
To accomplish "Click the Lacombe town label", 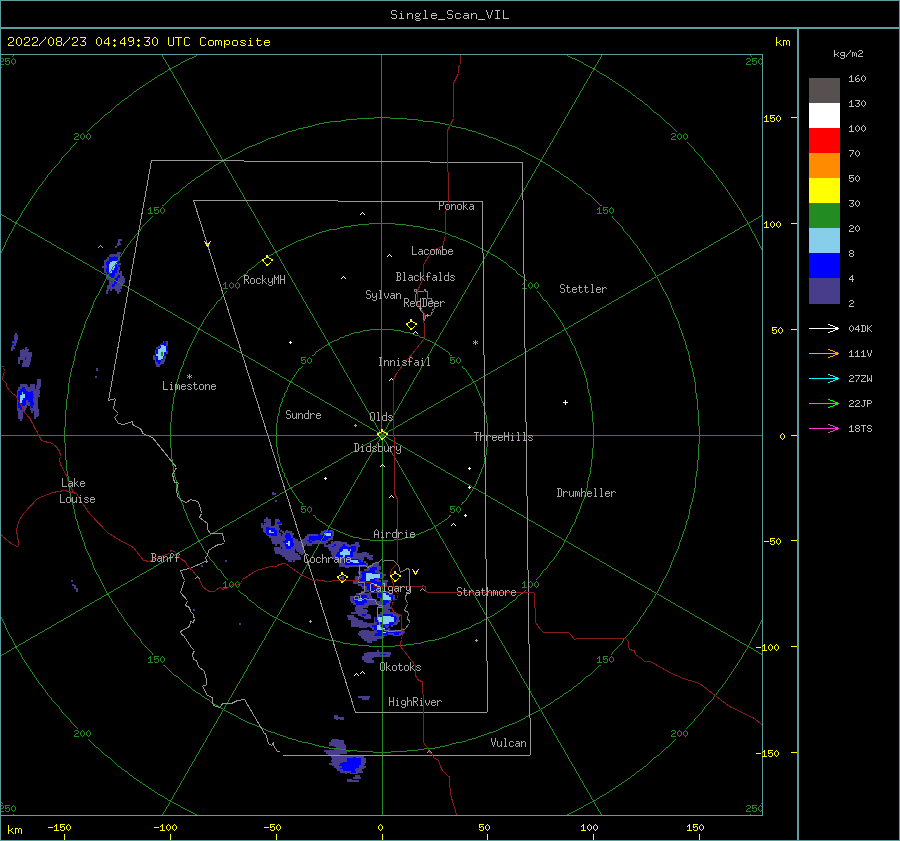I will tap(432, 251).
